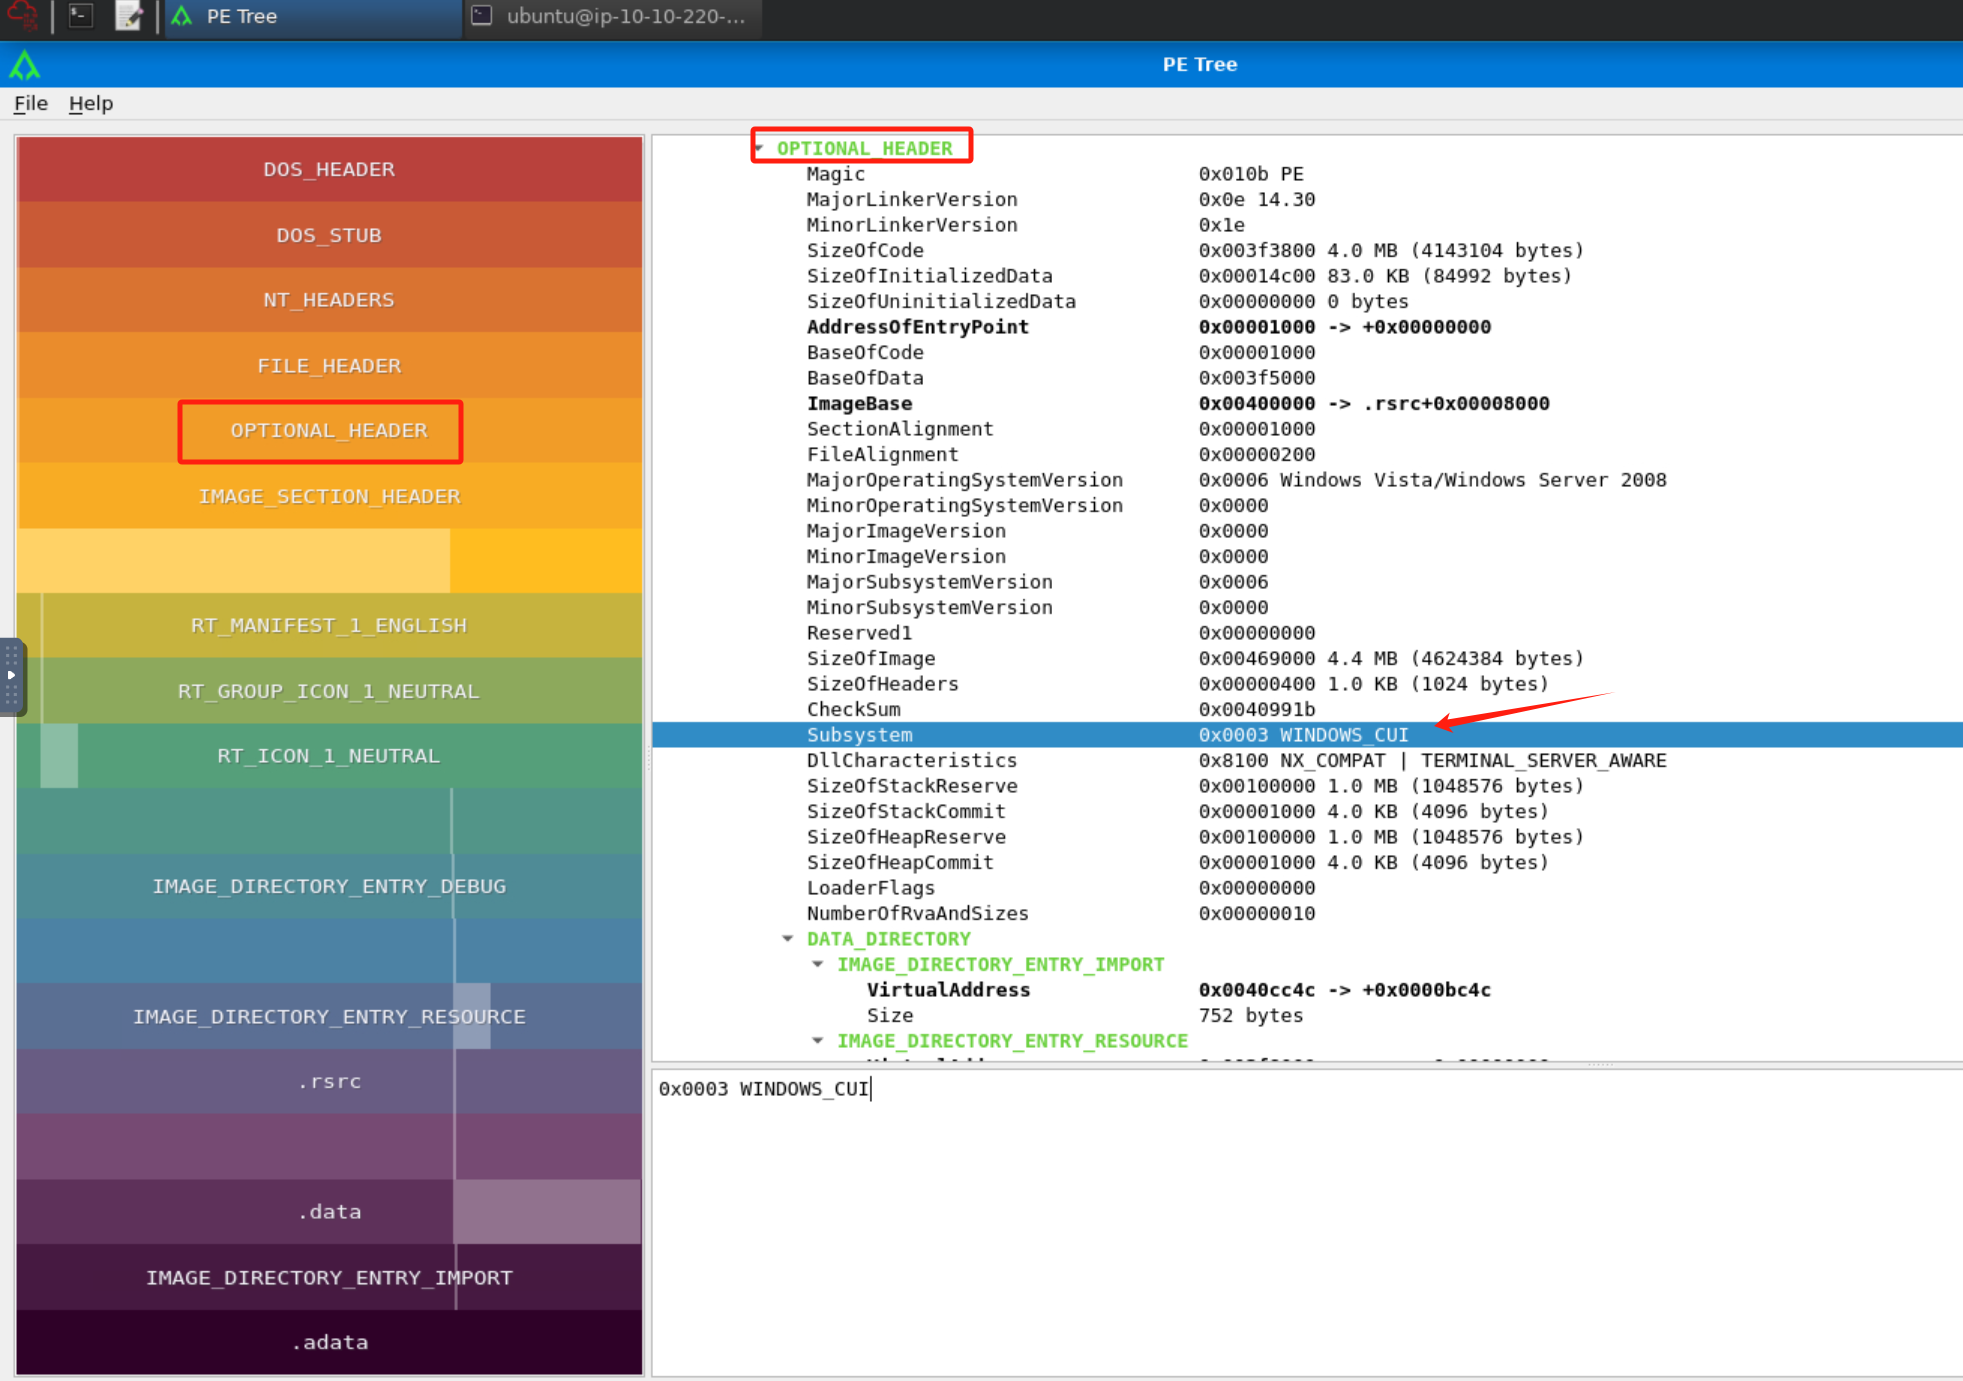Select DOS_HEADER block in the map

click(x=329, y=170)
